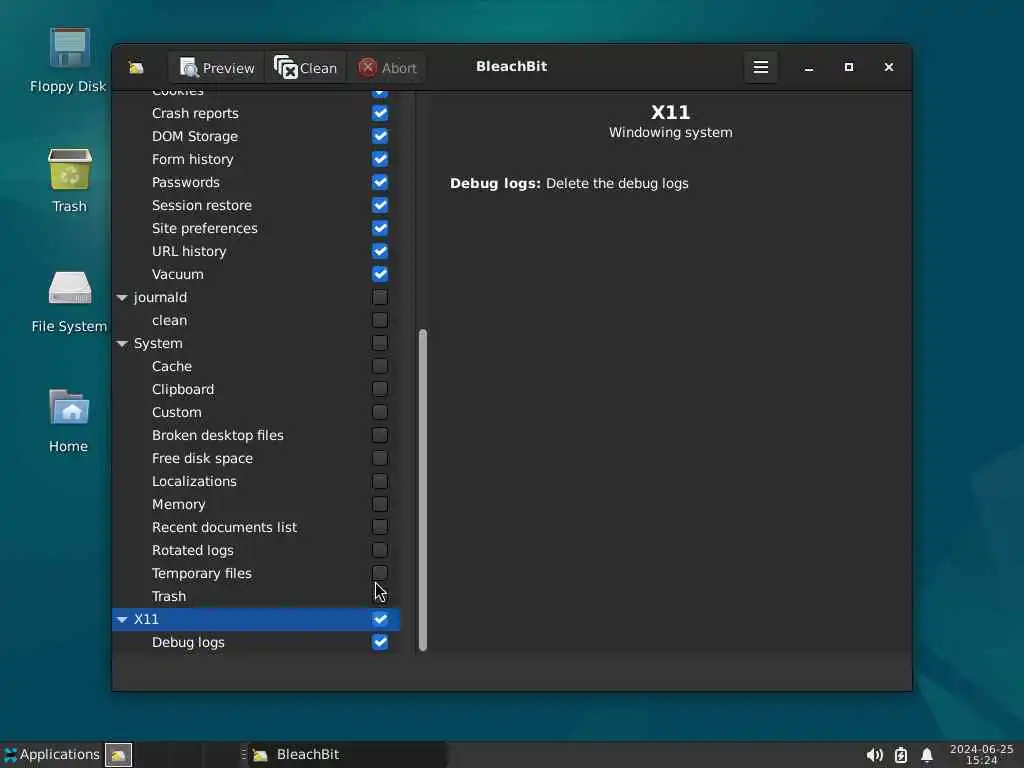The width and height of the screenshot is (1024, 768).
Task: Open the Home folder desktop icon
Action: click(x=69, y=421)
